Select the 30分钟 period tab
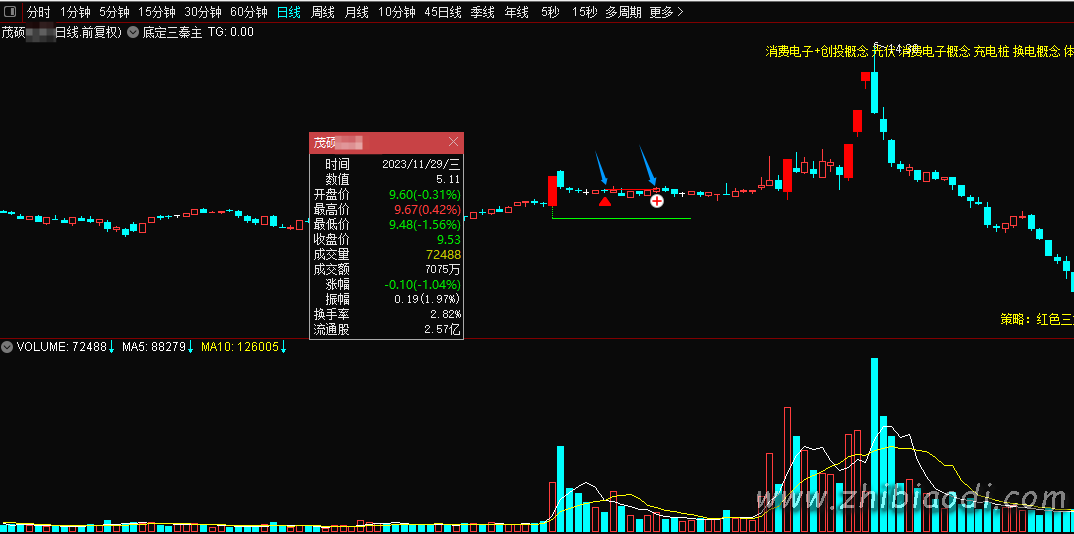Screen dimensions: 1074x534 (x=203, y=12)
